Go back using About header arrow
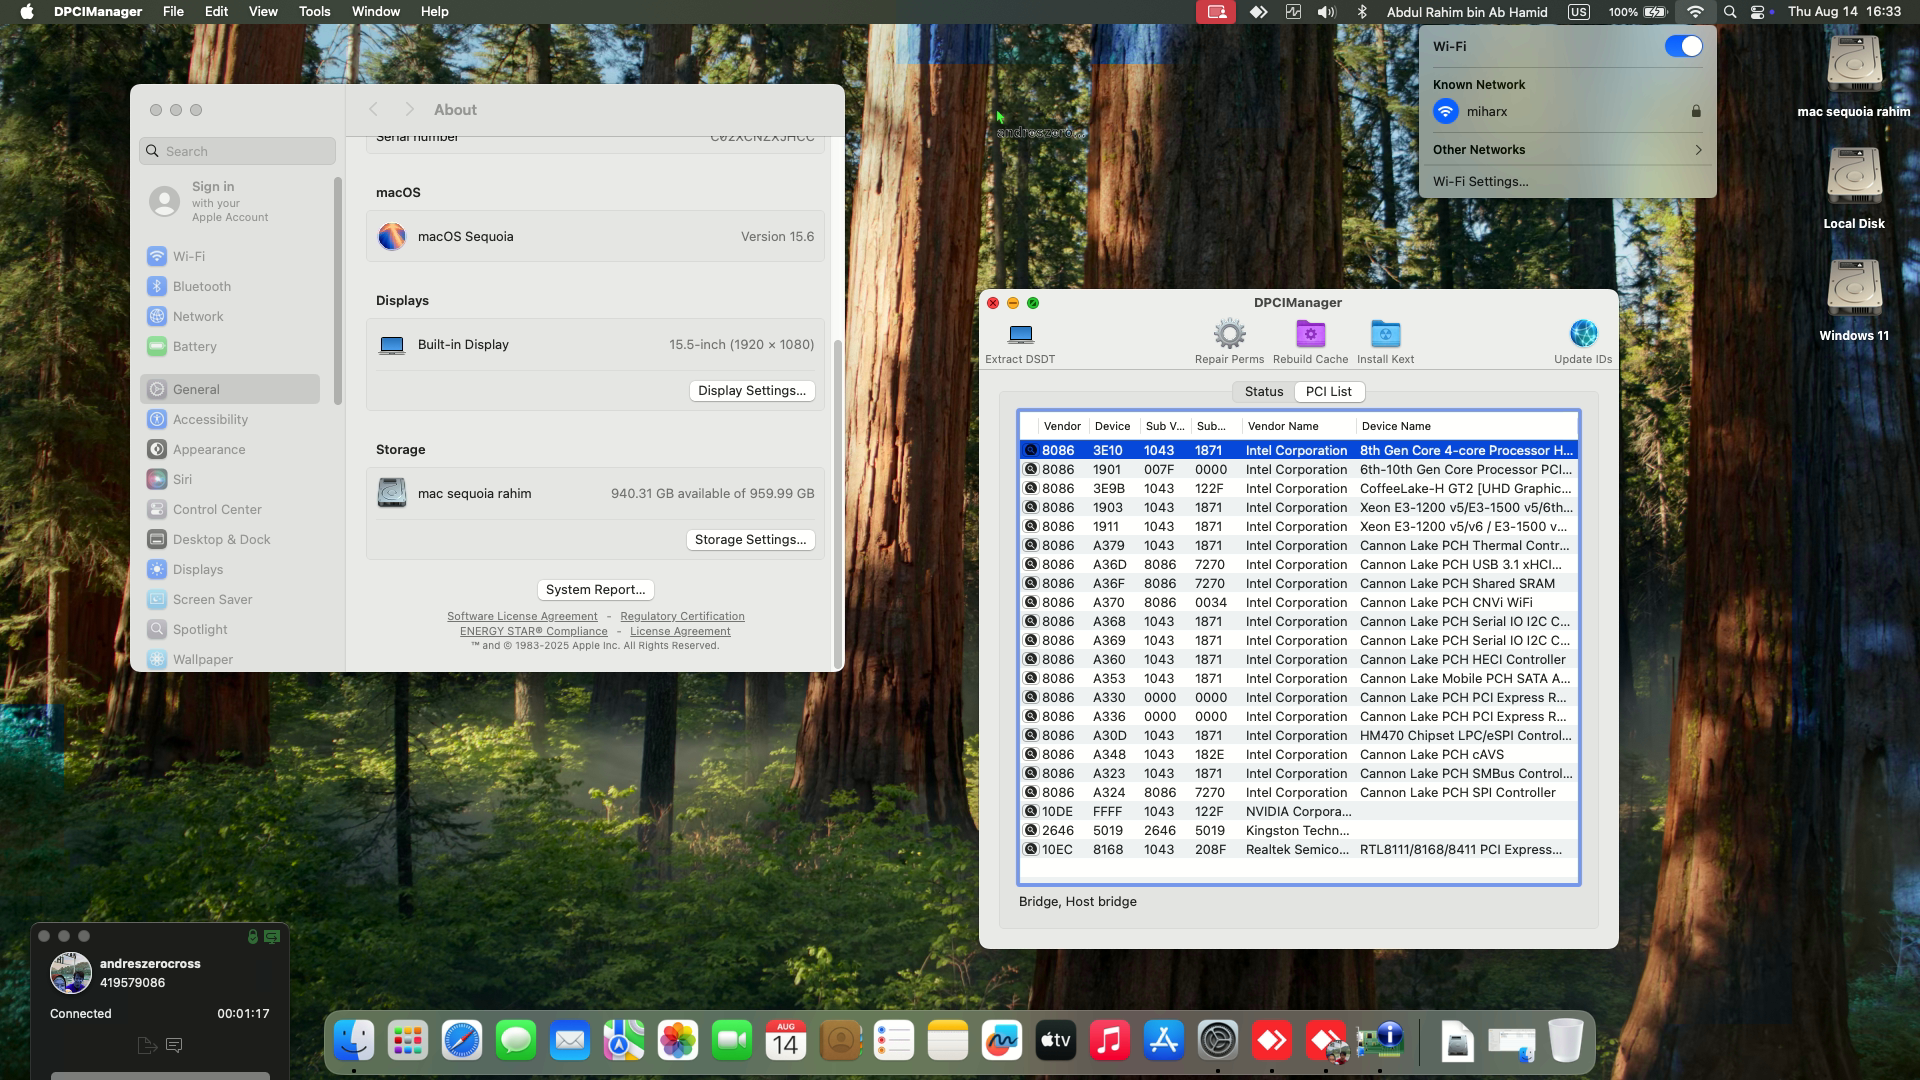 point(373,110)
